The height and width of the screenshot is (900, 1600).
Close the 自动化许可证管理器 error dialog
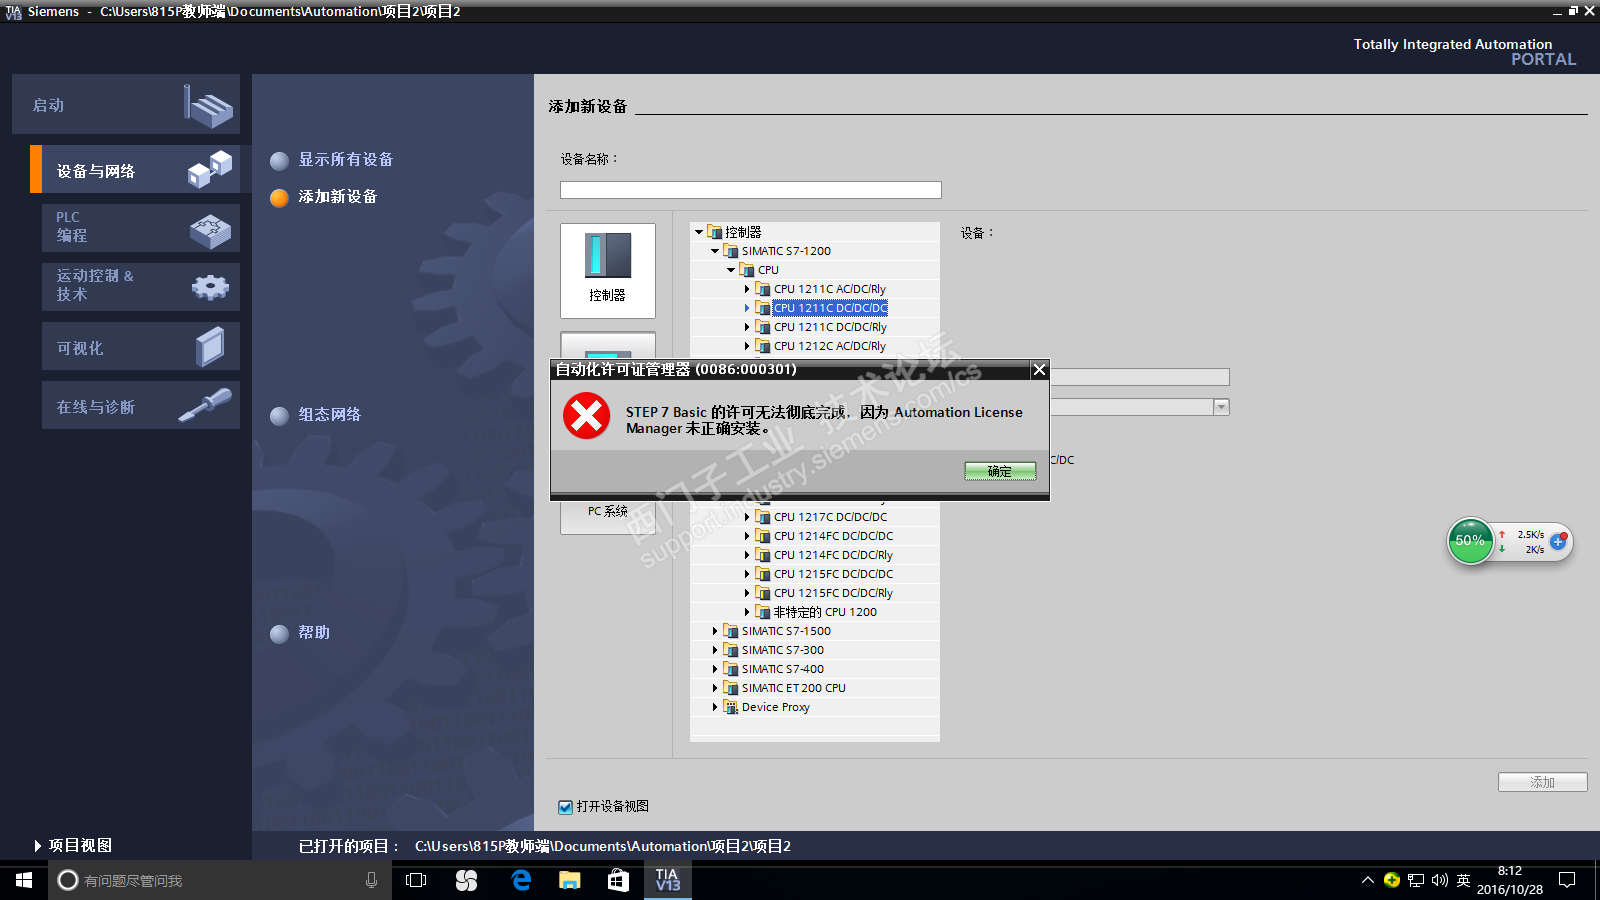[1040, 370]
